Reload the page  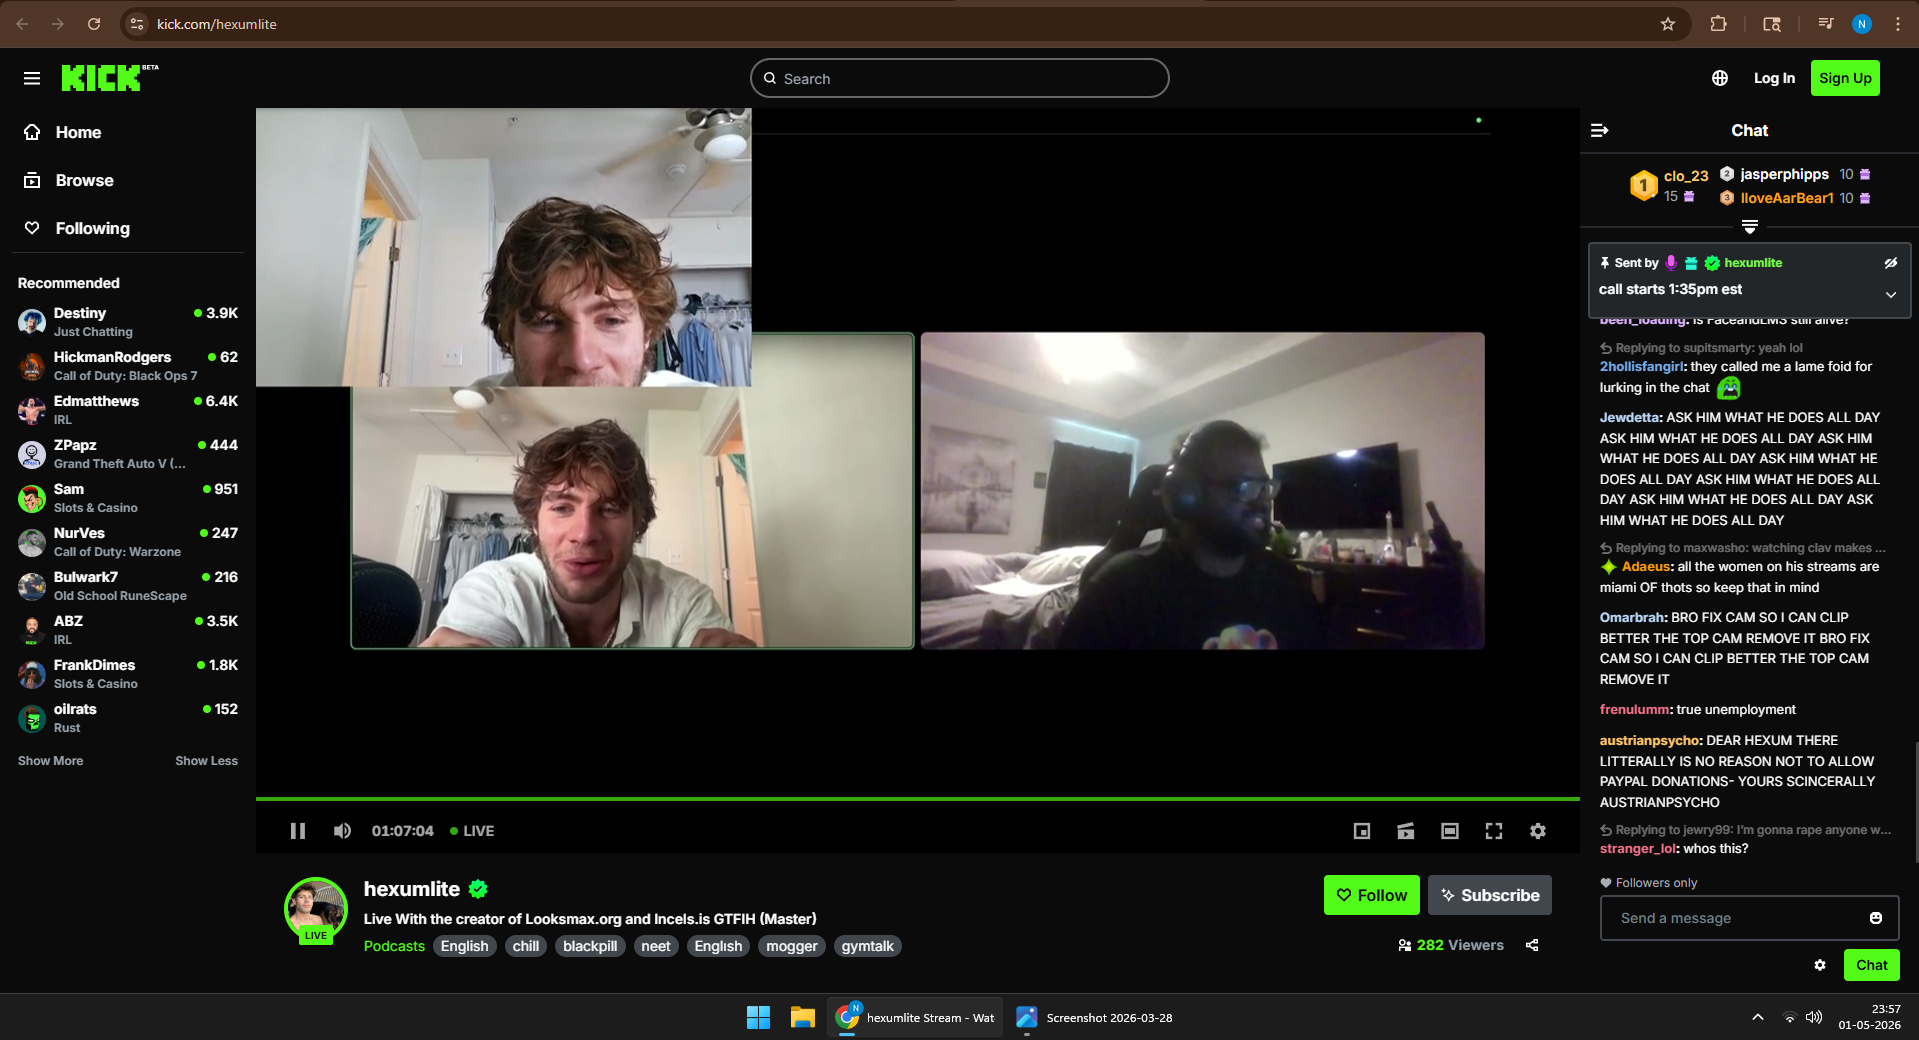point(94,24)
